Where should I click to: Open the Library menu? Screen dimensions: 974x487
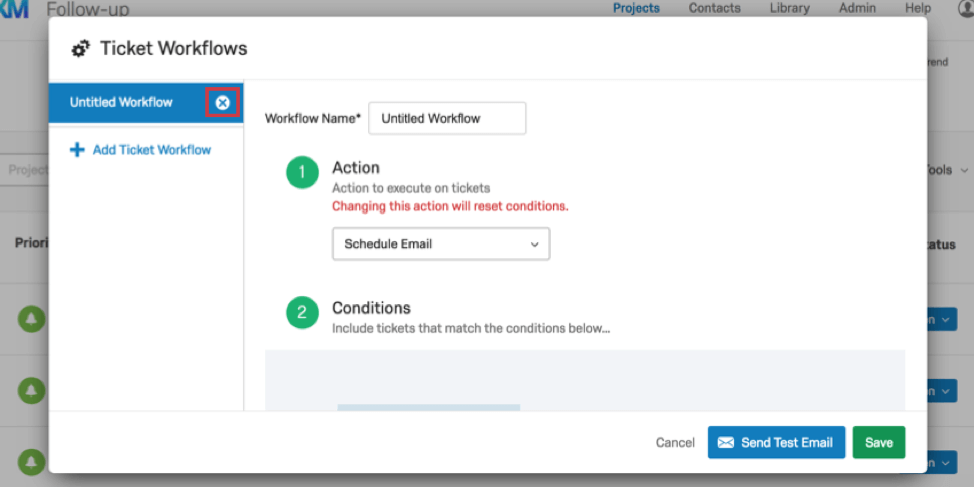790,8
